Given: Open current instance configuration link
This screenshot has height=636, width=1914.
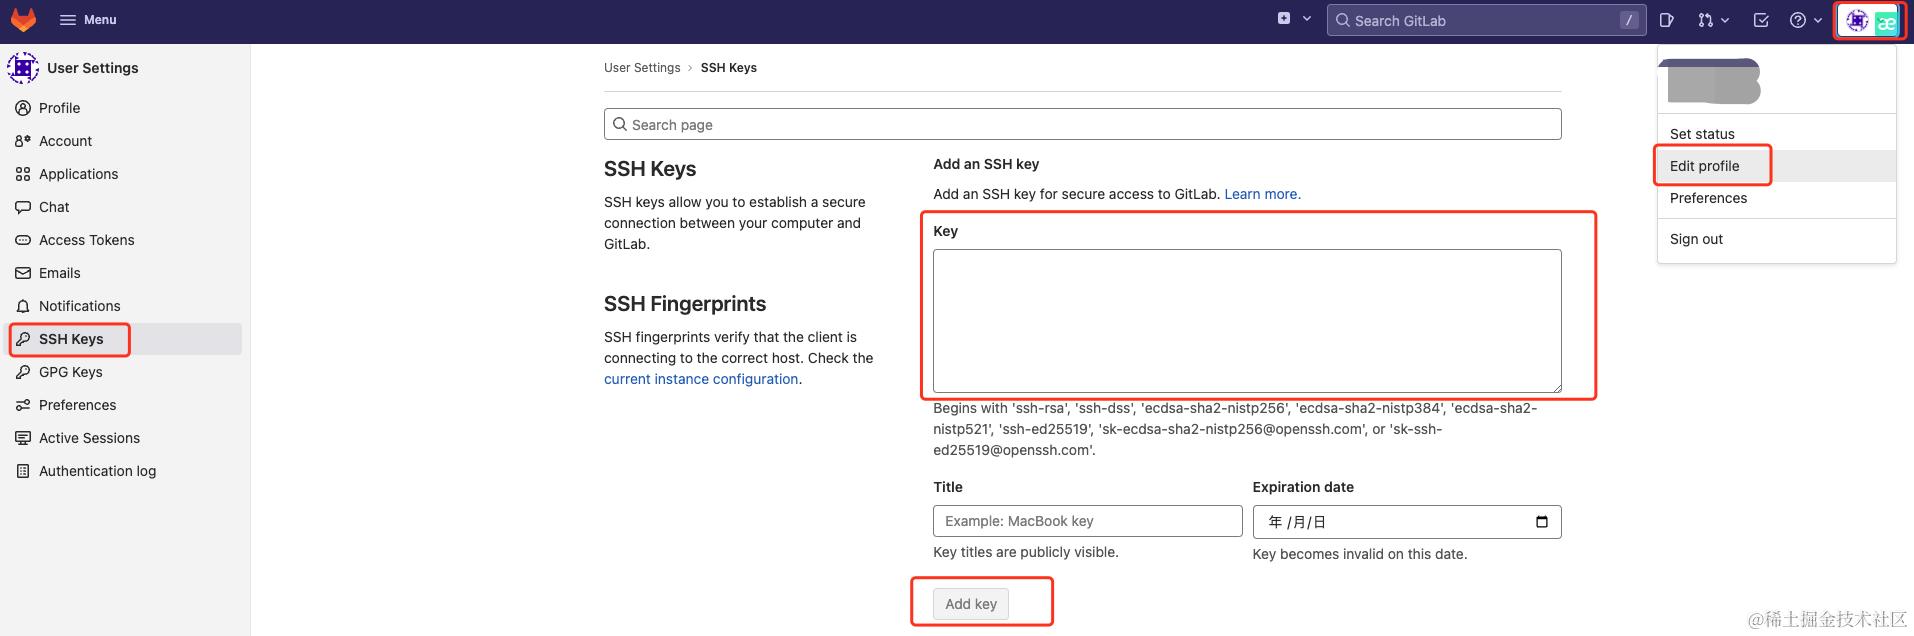Looking at the screenshot, I should coord(700,379).
